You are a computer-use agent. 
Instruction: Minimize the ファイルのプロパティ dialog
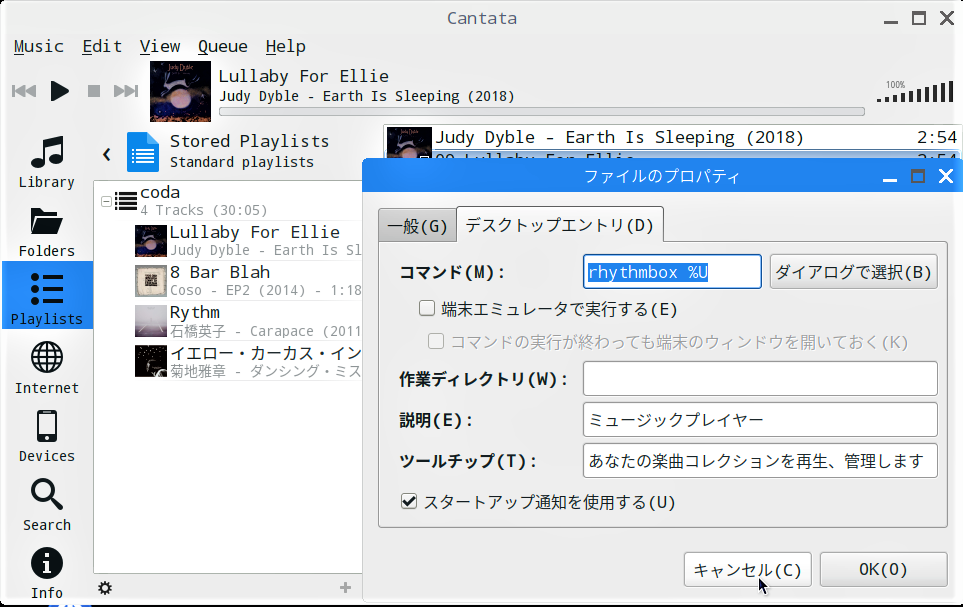(890, 178)
